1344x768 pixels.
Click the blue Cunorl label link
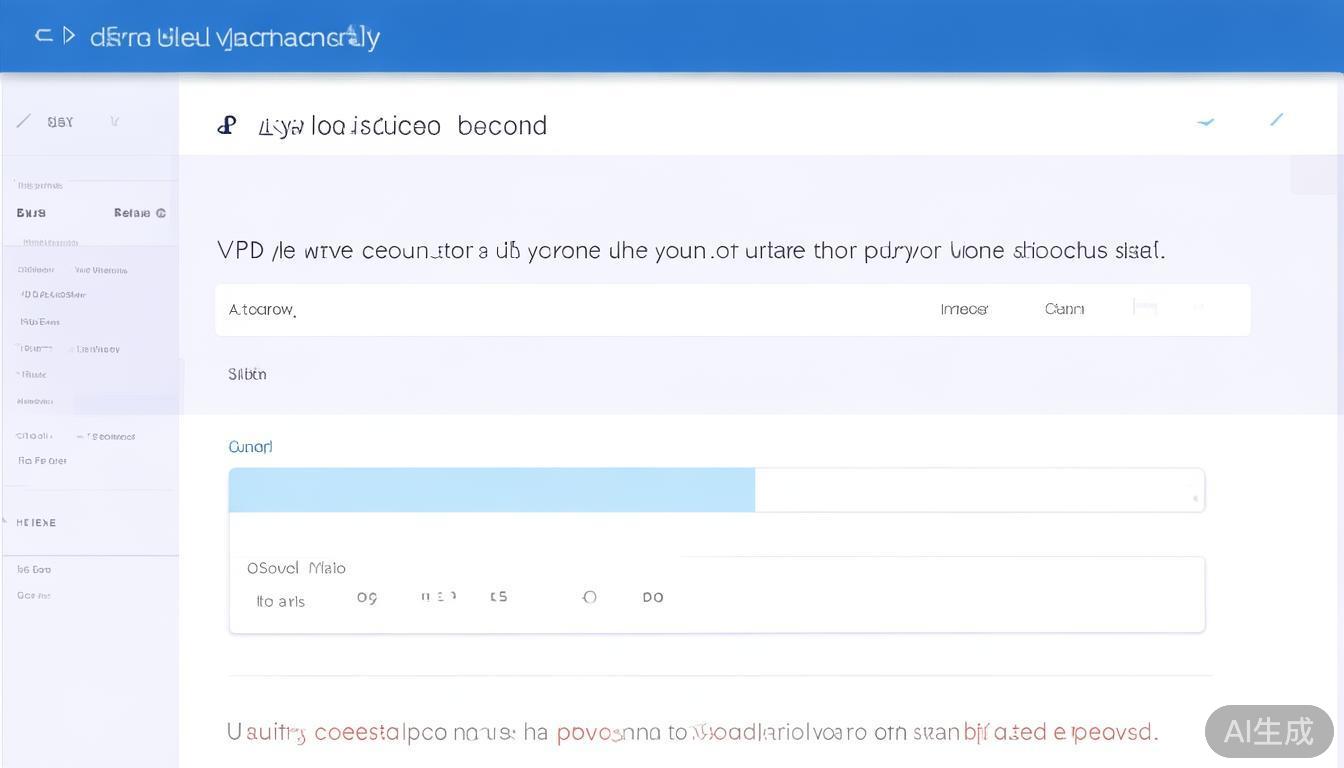tap(250, 447)
